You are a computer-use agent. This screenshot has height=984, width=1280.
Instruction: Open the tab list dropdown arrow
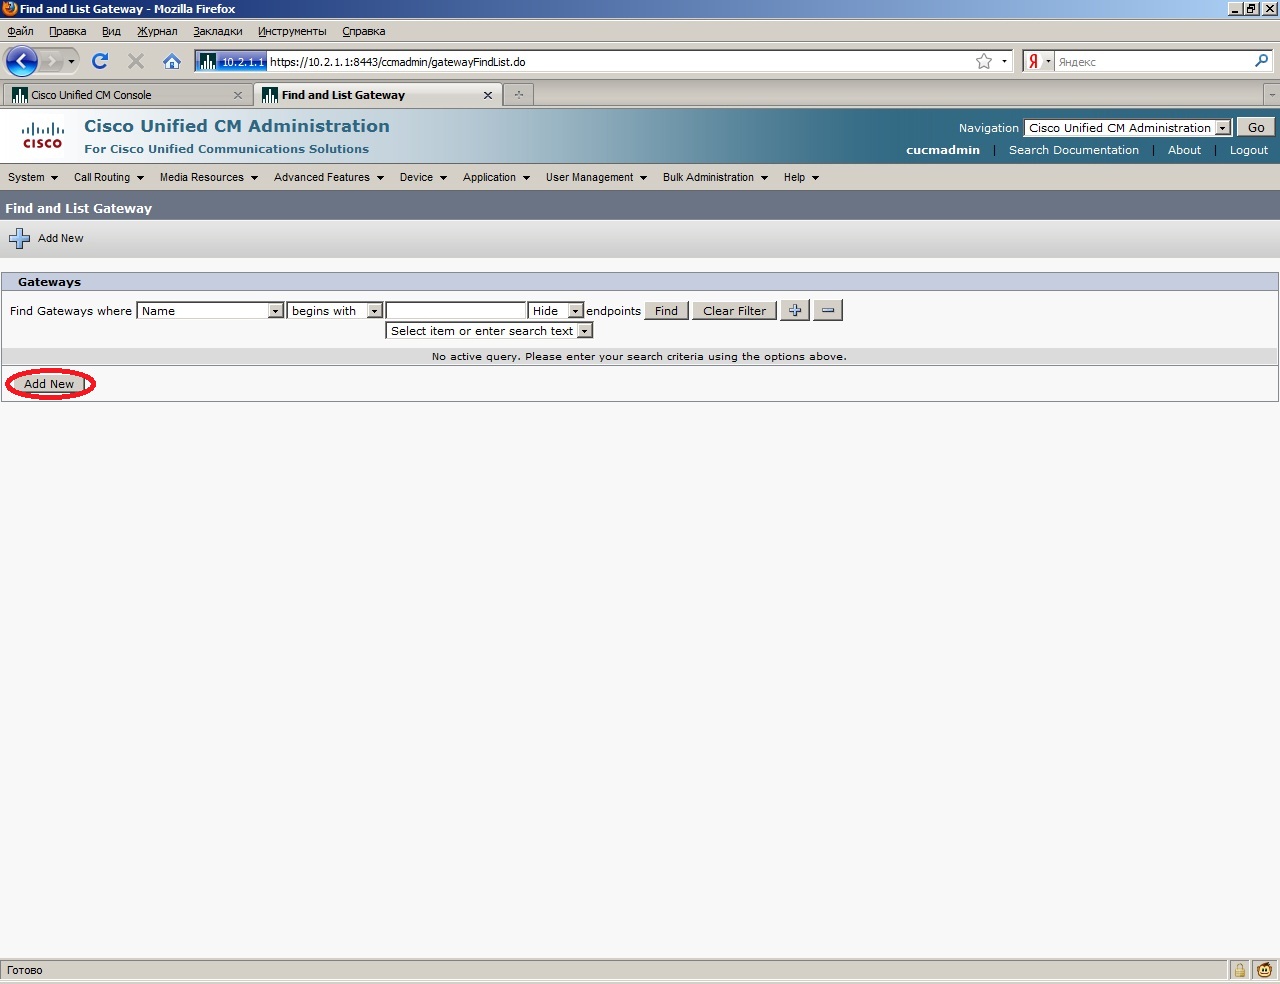coord(1271,95)
